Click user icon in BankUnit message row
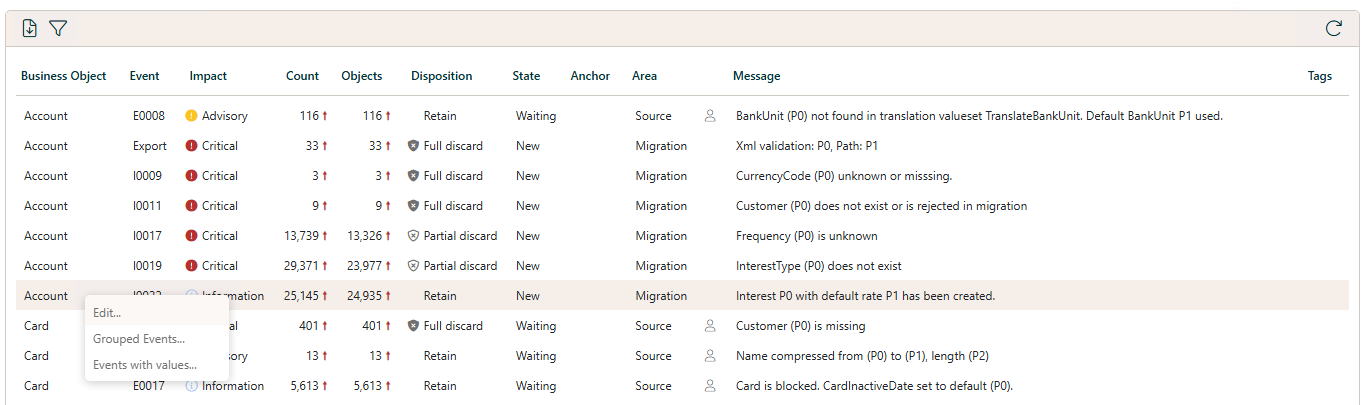 (710, 116)
